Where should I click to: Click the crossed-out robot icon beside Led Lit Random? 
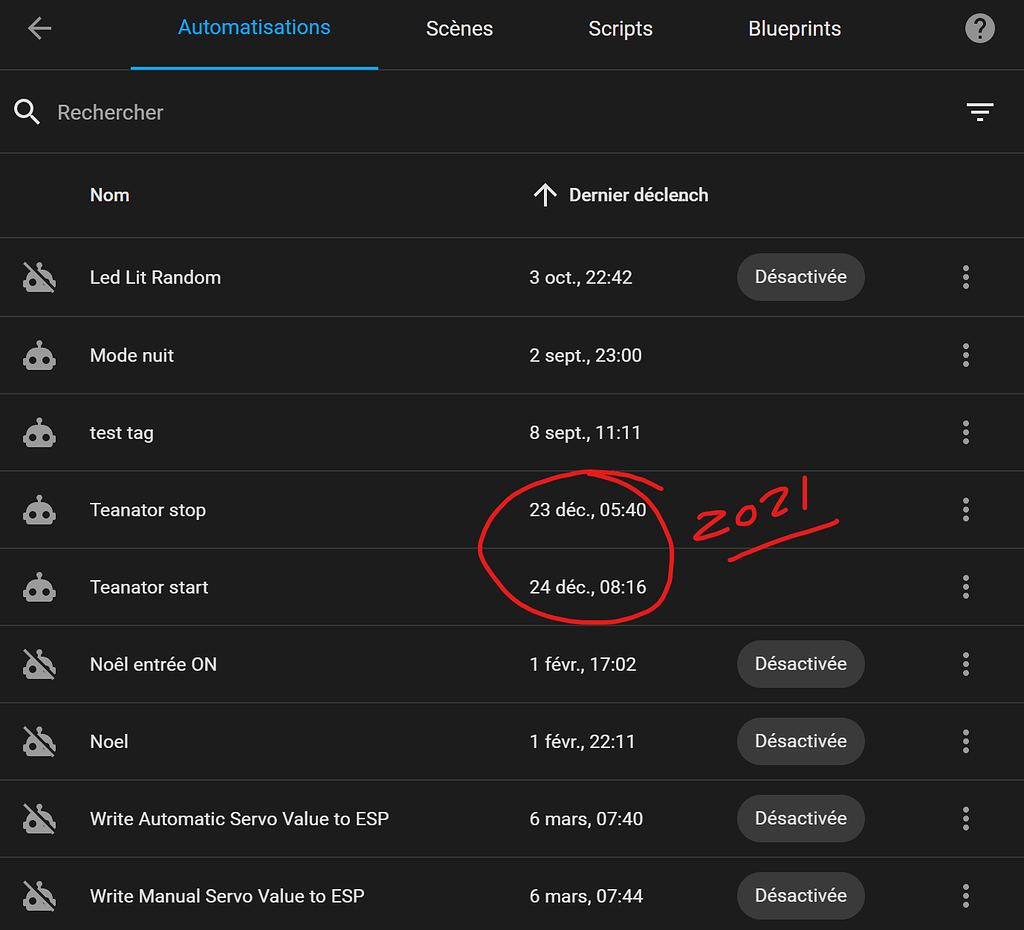tap(39, 277)
